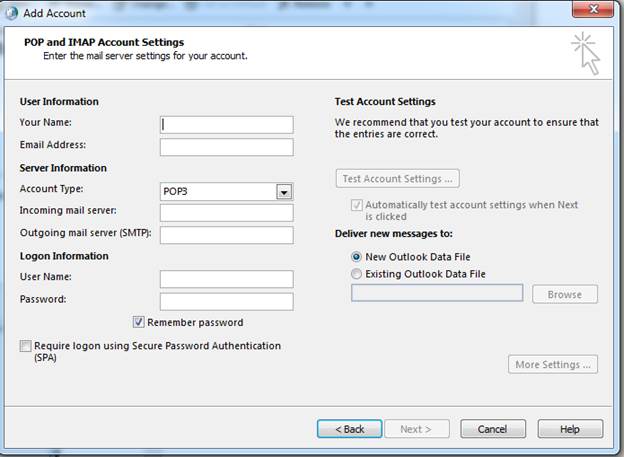624x457 pixels.
Task: Click the Outlook globe icon in title bar
Action: (x=11, y=13)
